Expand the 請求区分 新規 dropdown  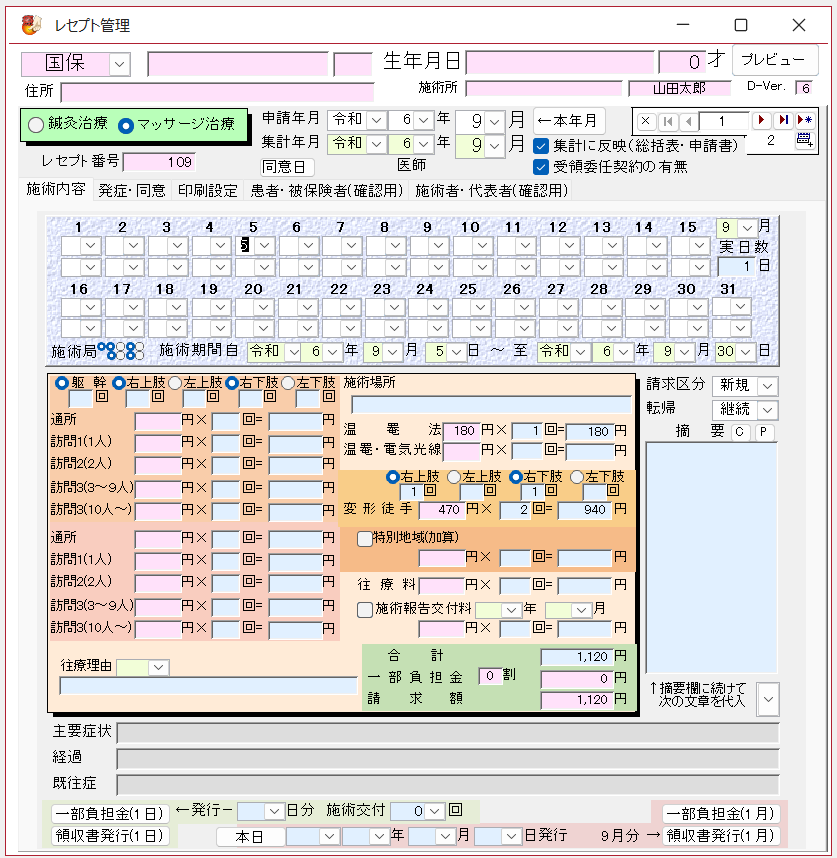pyautogui.click(x=766, y=385)
